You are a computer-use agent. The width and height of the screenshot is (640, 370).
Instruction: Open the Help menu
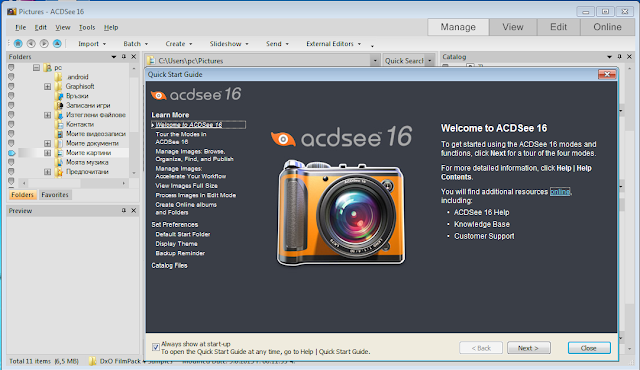click(x=111, y=27)
